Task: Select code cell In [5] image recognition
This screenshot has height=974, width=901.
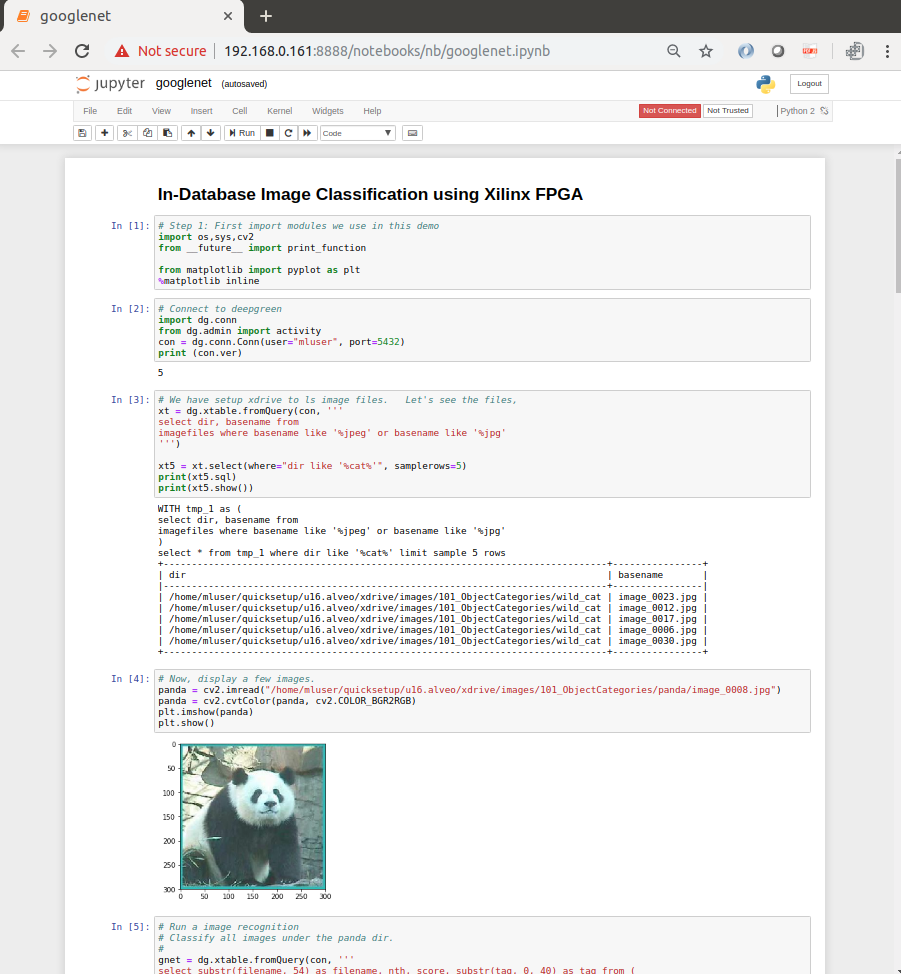Action: coord(482,945)
